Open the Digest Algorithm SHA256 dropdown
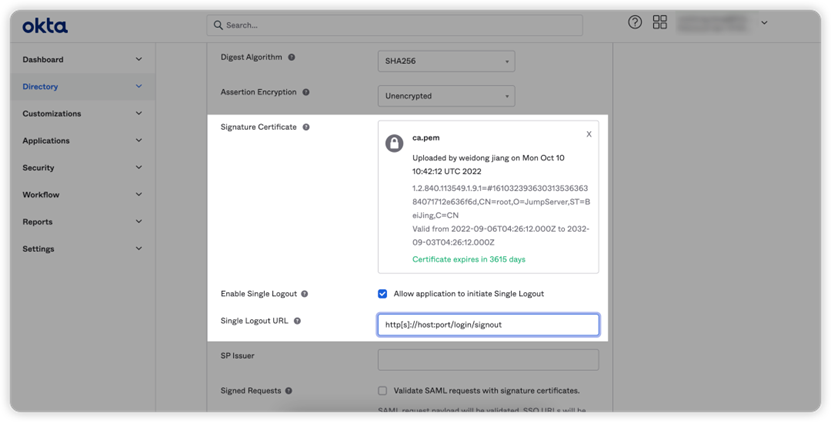The height and width of the screenshot is (422, 831). click(446, 61)
